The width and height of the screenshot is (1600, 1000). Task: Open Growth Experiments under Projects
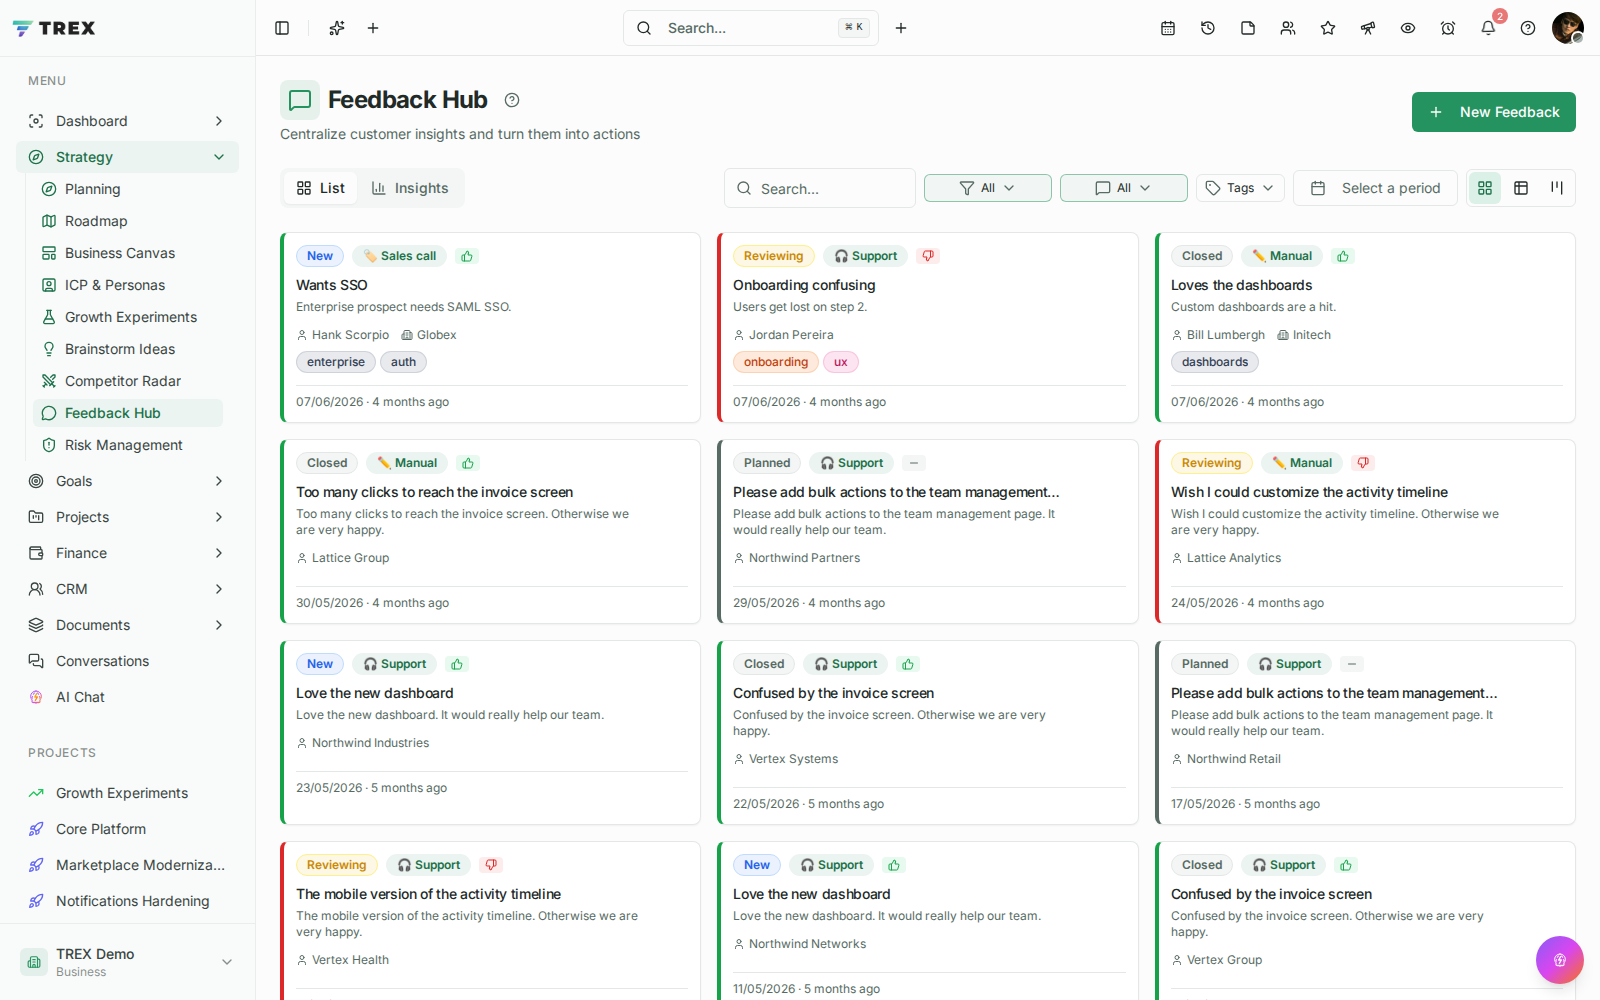click(127, 793)
